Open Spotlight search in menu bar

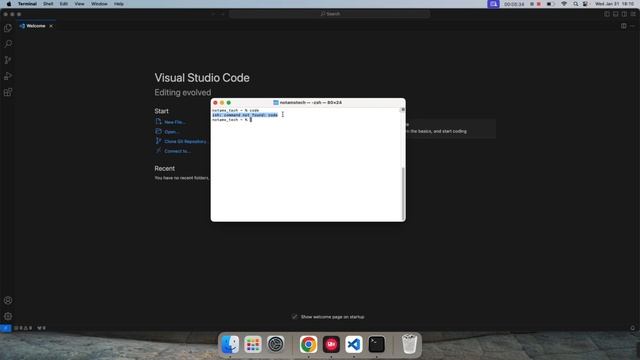[x=576, y=4]
